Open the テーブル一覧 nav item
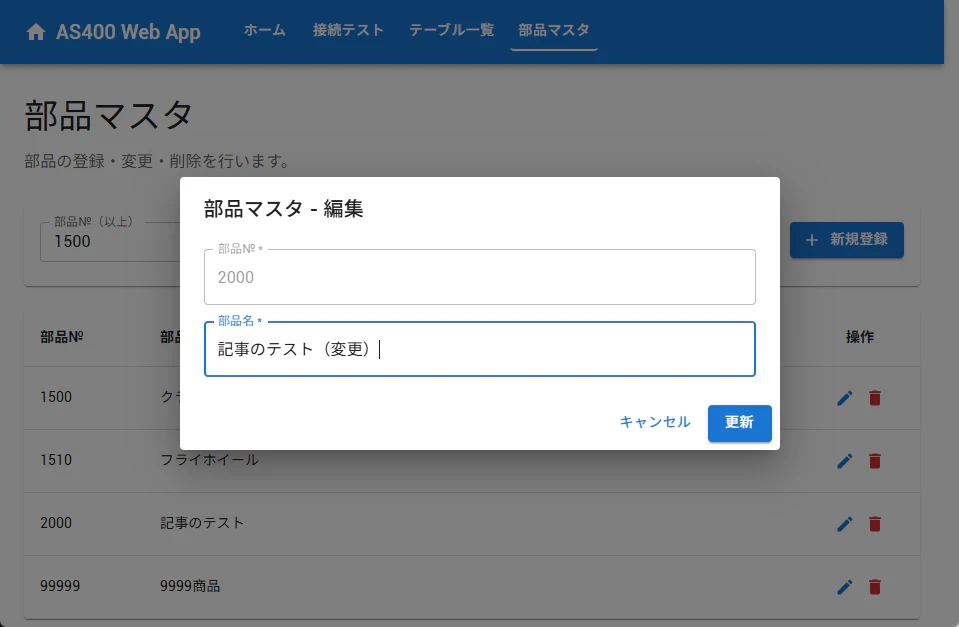Viewport: 959px width, 627px height. 451,30
